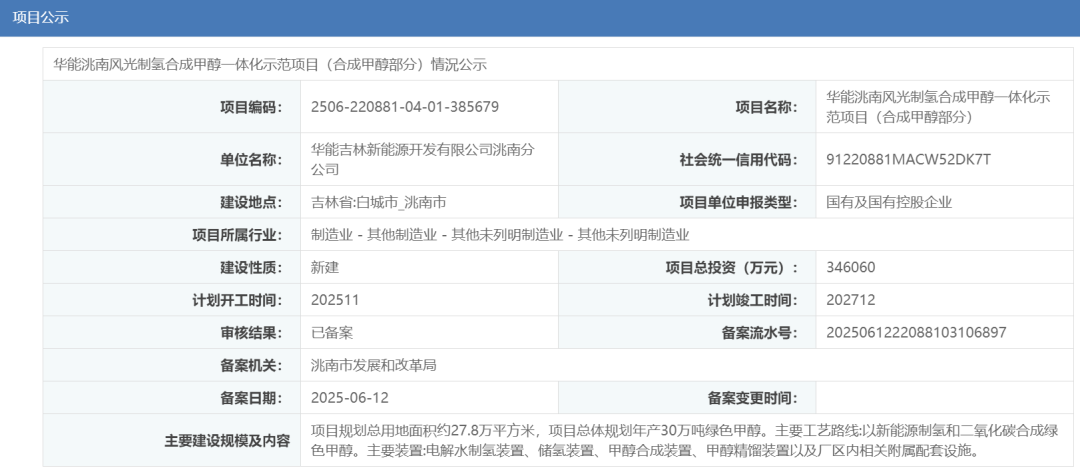This screenshot has width=1080, height=472.
Task: Click planned completion time 202712
Action: (851, 300)
